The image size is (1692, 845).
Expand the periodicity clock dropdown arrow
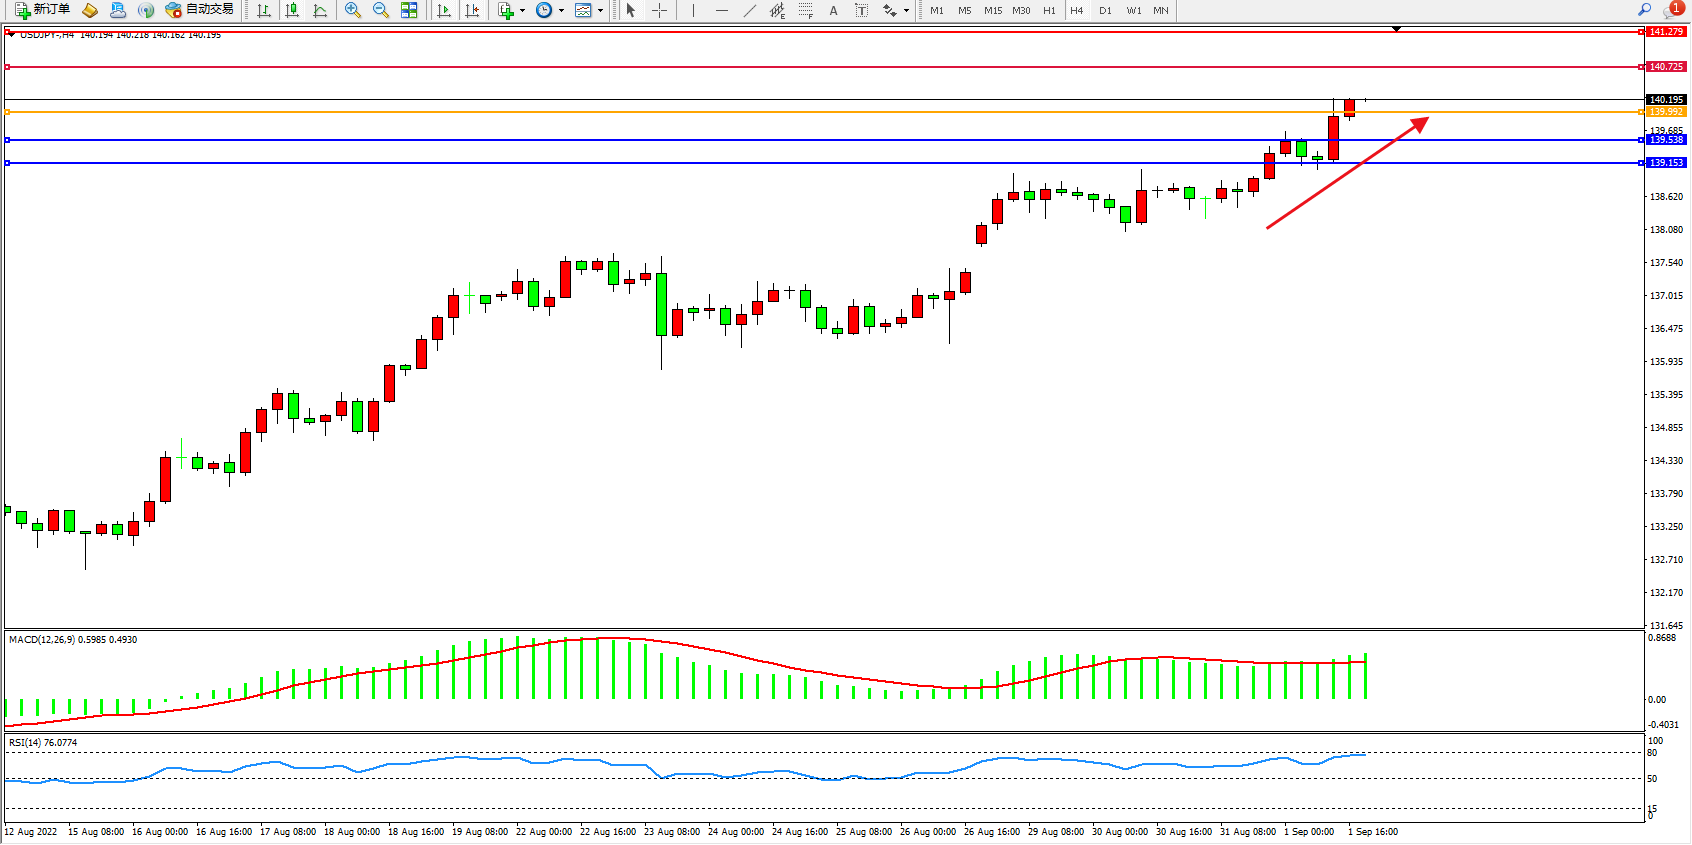click(561, 10)
